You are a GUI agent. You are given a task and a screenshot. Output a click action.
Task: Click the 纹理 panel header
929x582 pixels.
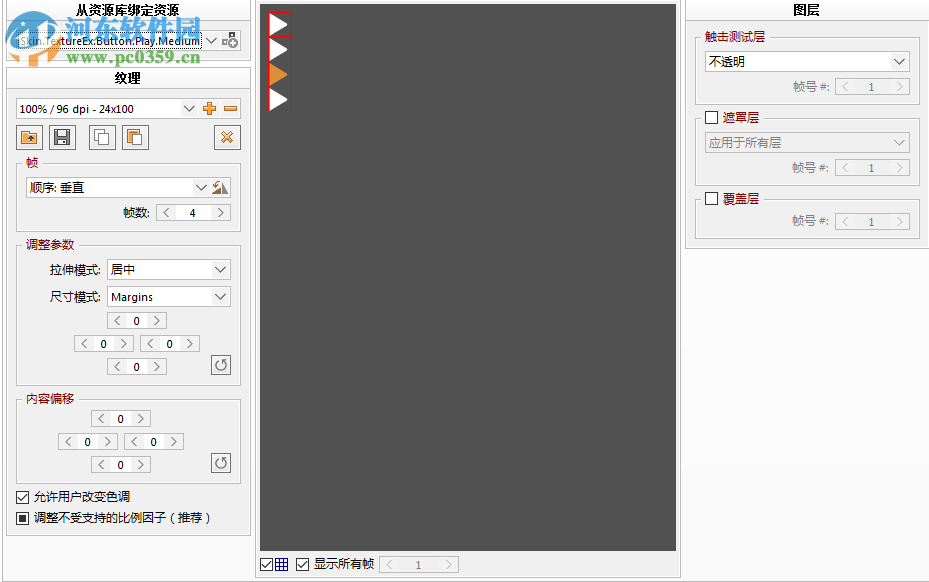click(x=128, y=77)
